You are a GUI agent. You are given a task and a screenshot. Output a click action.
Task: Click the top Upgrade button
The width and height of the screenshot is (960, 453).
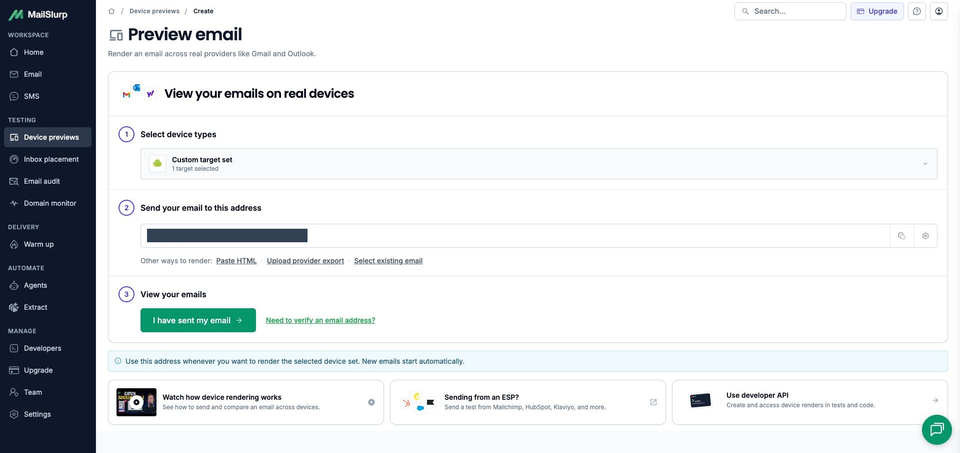[877, 11]
